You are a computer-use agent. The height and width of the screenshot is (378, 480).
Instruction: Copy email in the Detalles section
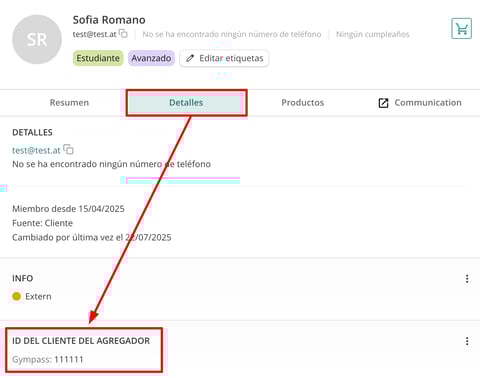coord(68,149)
